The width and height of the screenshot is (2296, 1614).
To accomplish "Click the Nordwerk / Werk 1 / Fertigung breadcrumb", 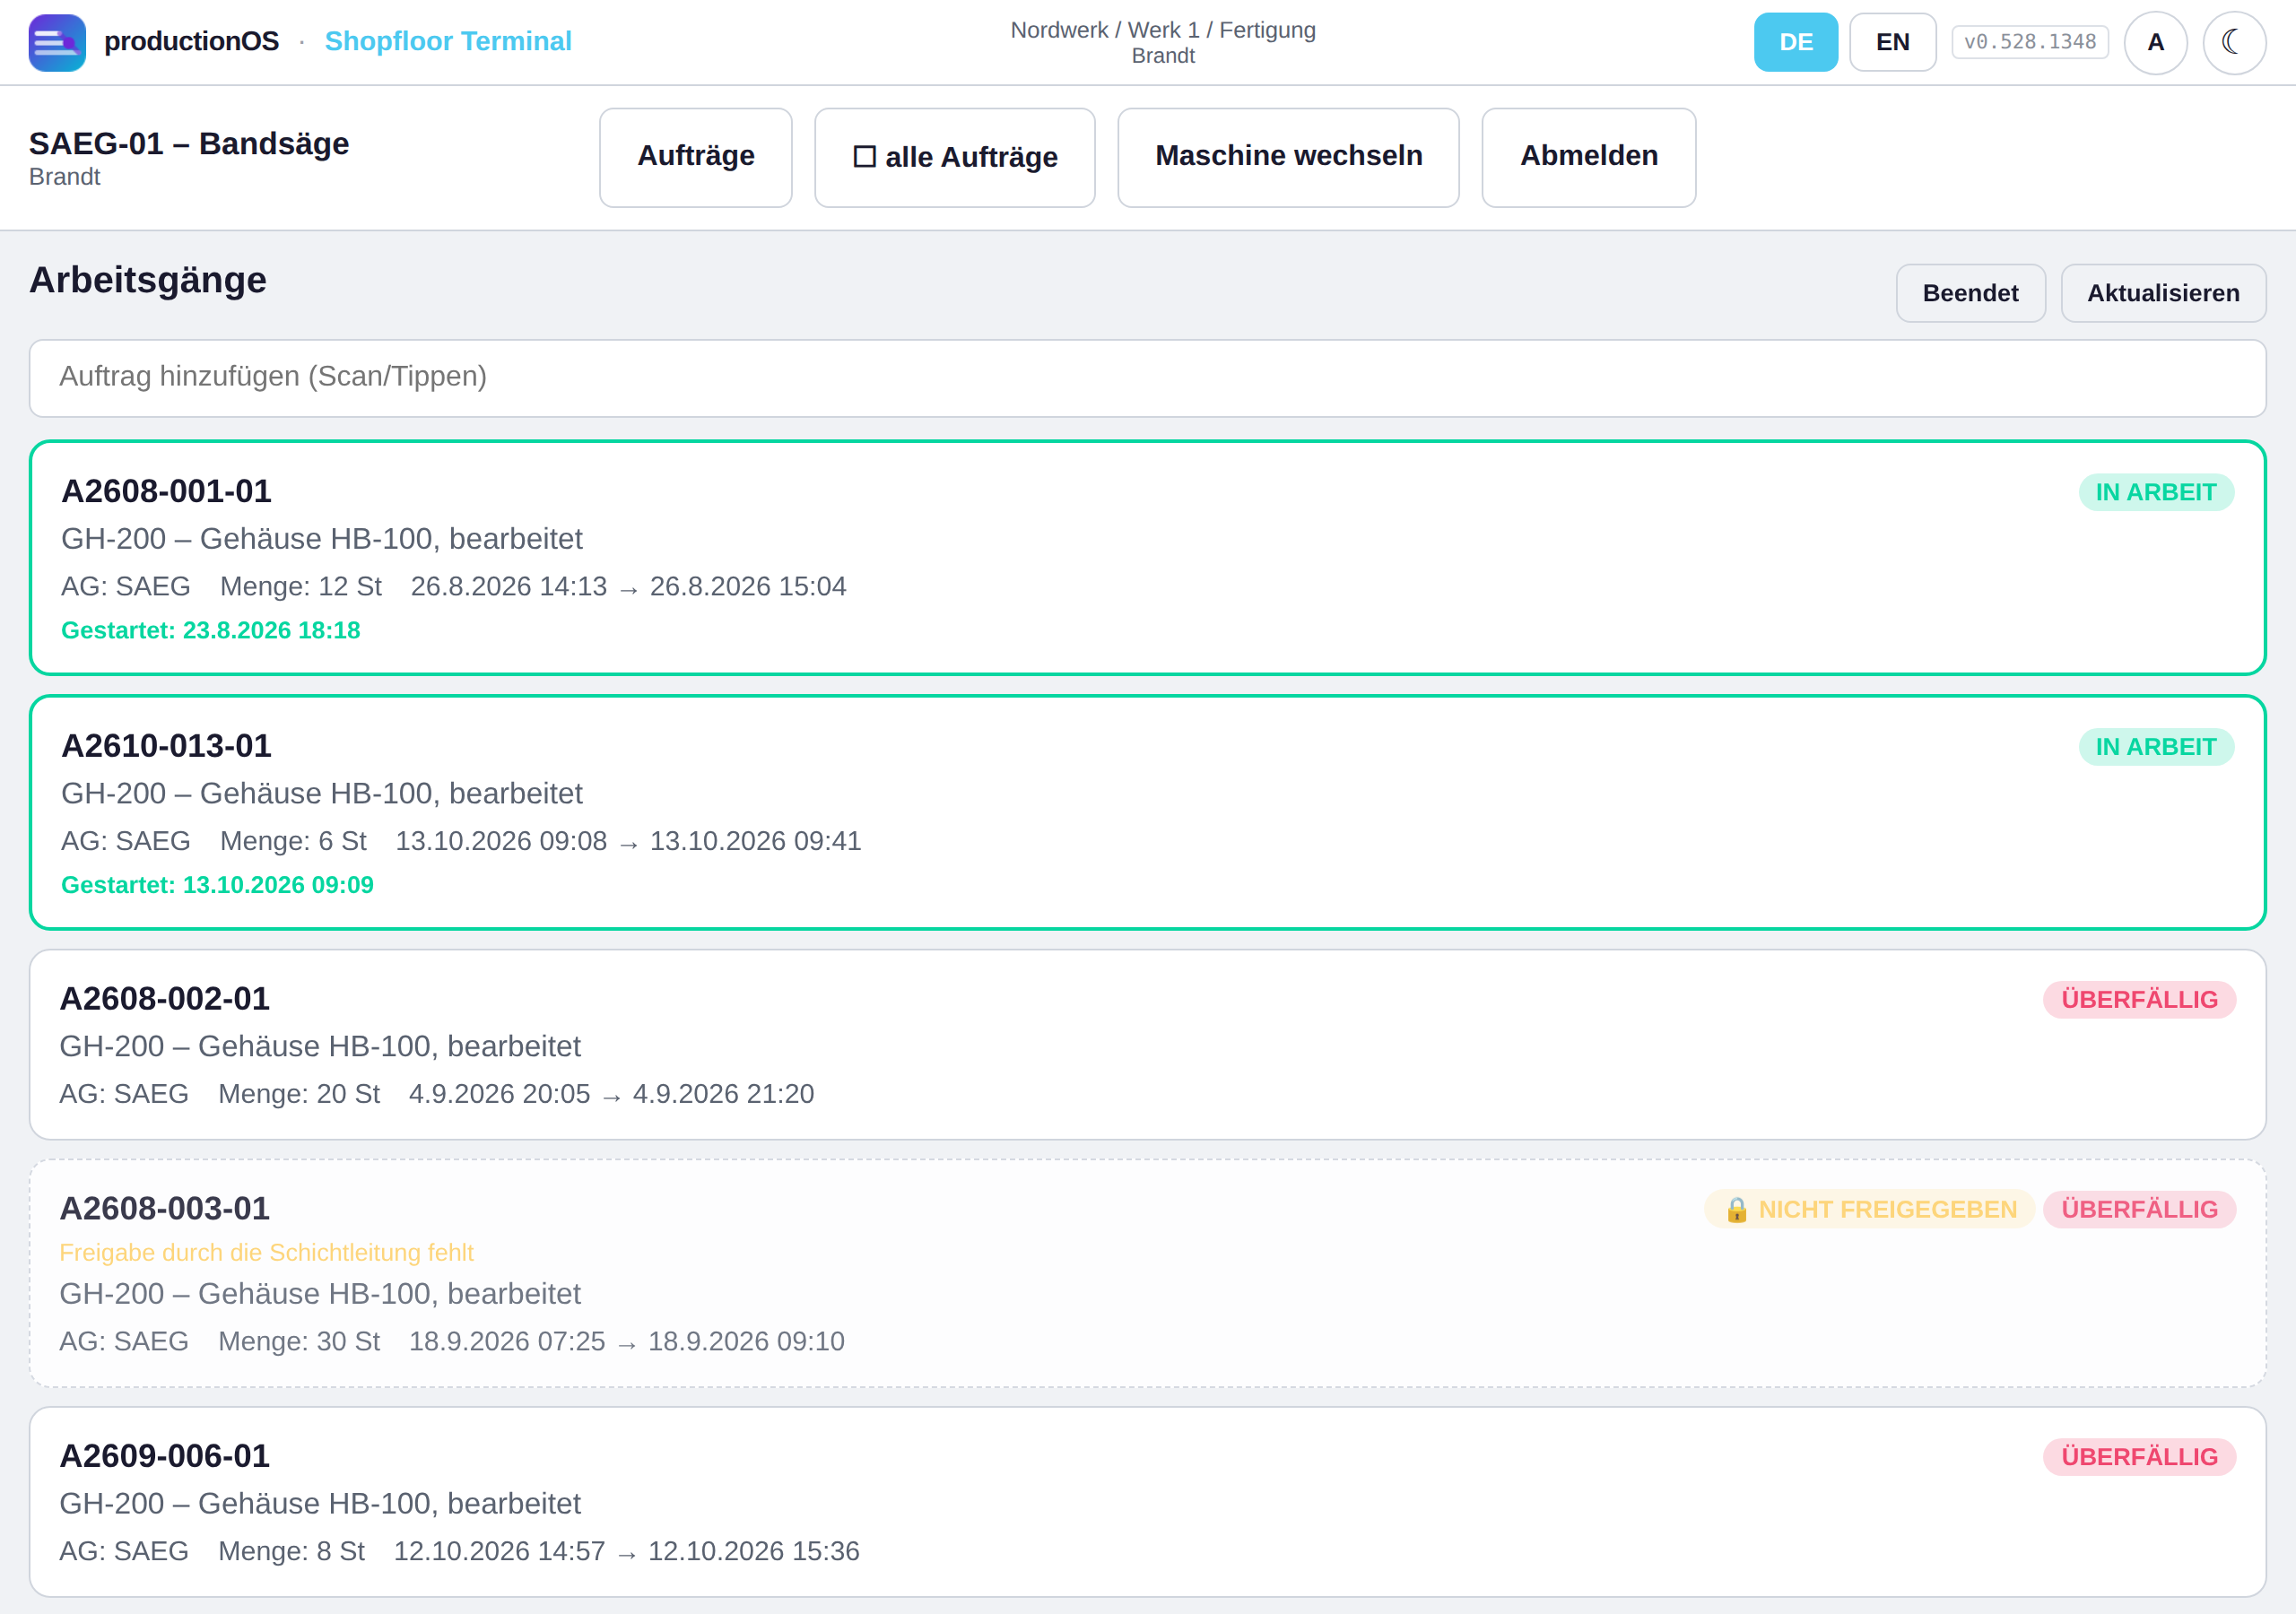I will [1163, 30].
